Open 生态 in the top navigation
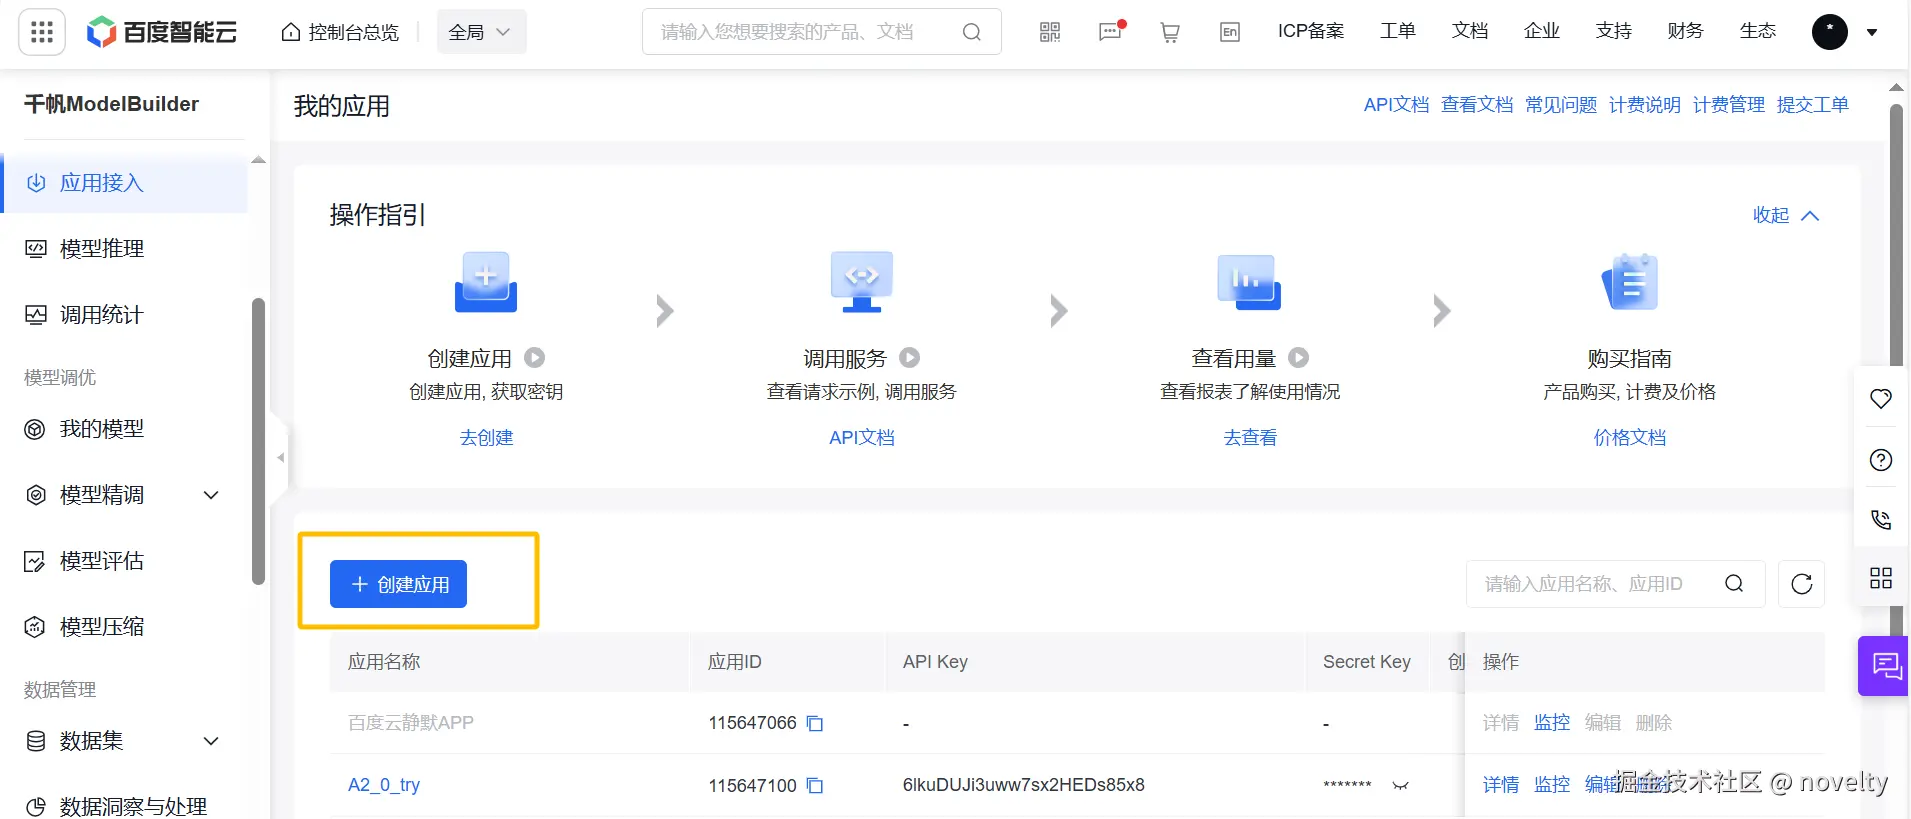 click(x=1758, y=31)
